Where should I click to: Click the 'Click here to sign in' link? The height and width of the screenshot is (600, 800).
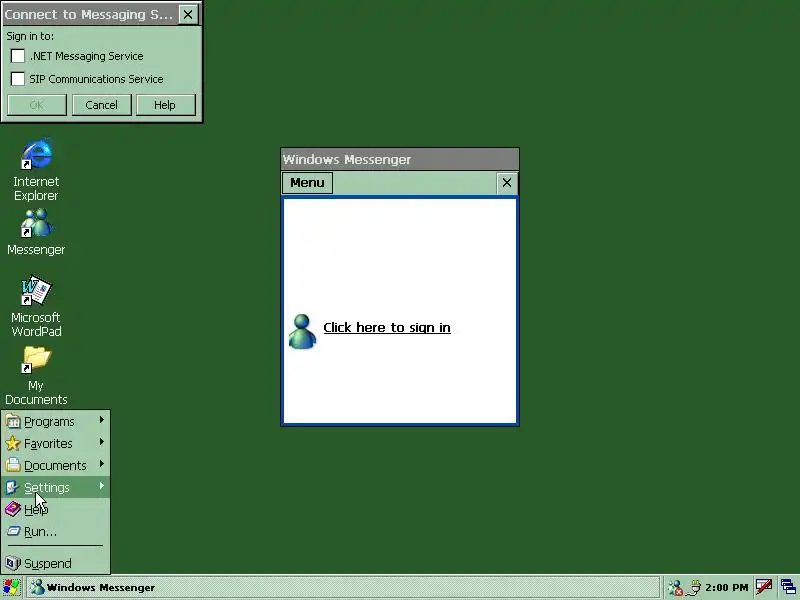387,328
